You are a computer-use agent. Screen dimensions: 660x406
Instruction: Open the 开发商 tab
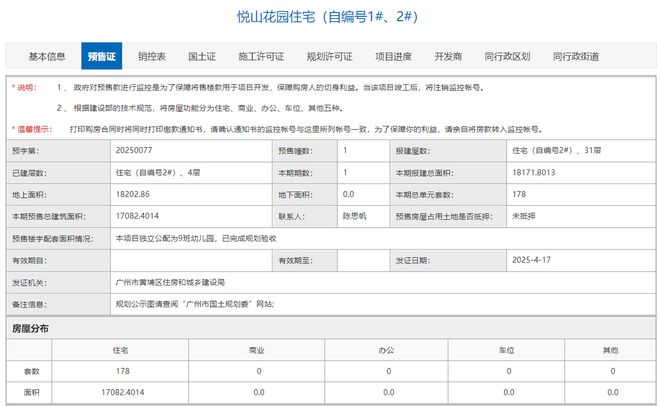point(448,56)
